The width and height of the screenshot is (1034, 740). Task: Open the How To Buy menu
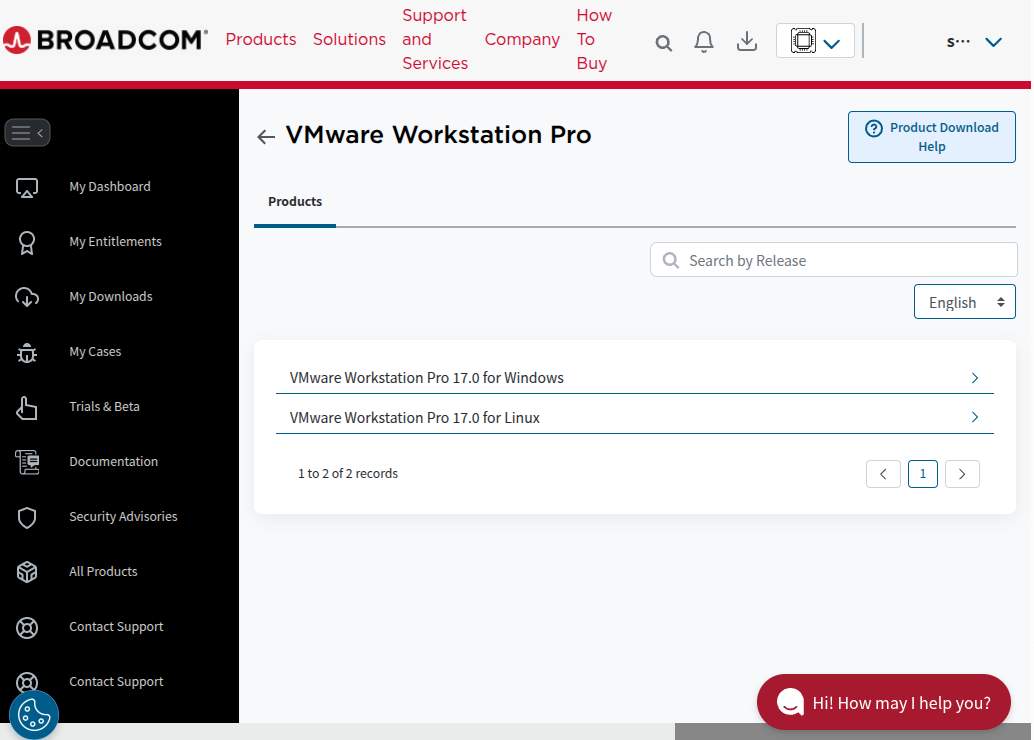(593, 40)
